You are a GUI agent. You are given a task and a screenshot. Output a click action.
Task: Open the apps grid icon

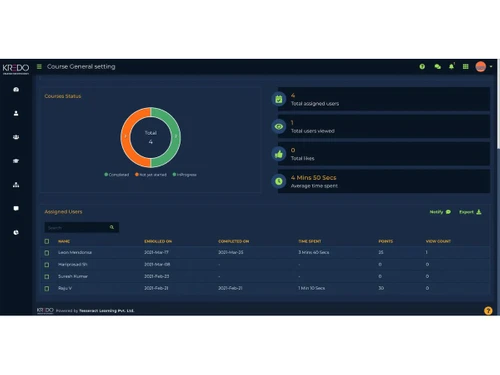(x=466, y=67)
